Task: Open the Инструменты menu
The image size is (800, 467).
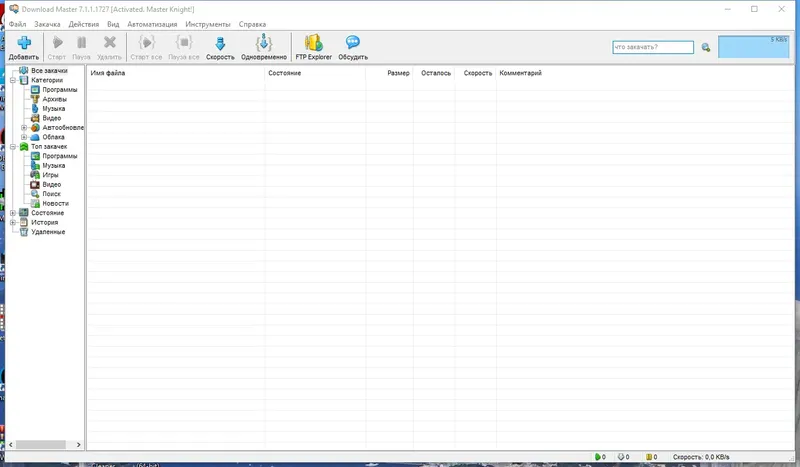Action: click(x=208, y=24)
